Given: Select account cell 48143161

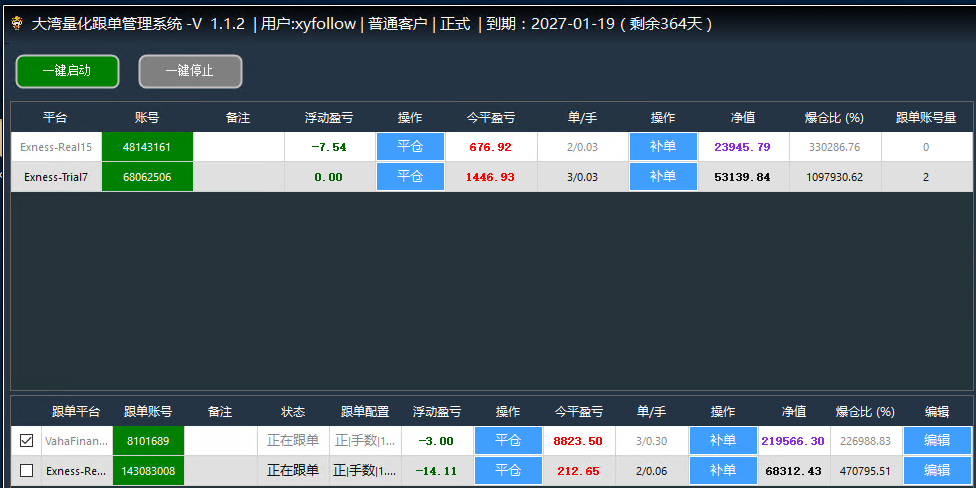Looking at the screenshot, I should (147, 147).
